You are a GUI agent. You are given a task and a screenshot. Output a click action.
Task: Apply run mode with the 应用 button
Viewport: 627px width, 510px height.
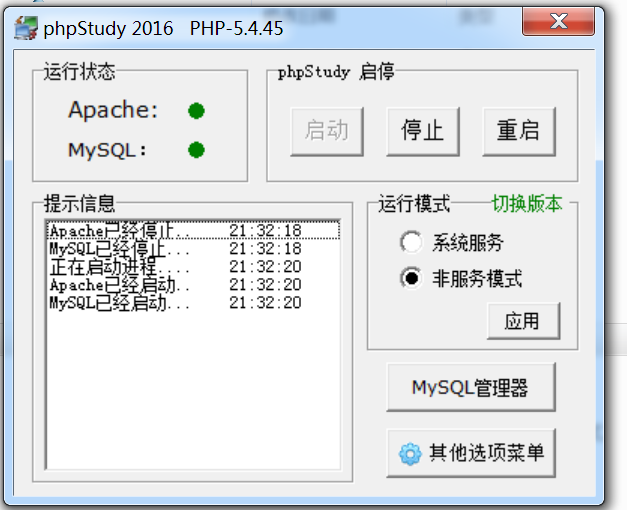click(523, 321)
